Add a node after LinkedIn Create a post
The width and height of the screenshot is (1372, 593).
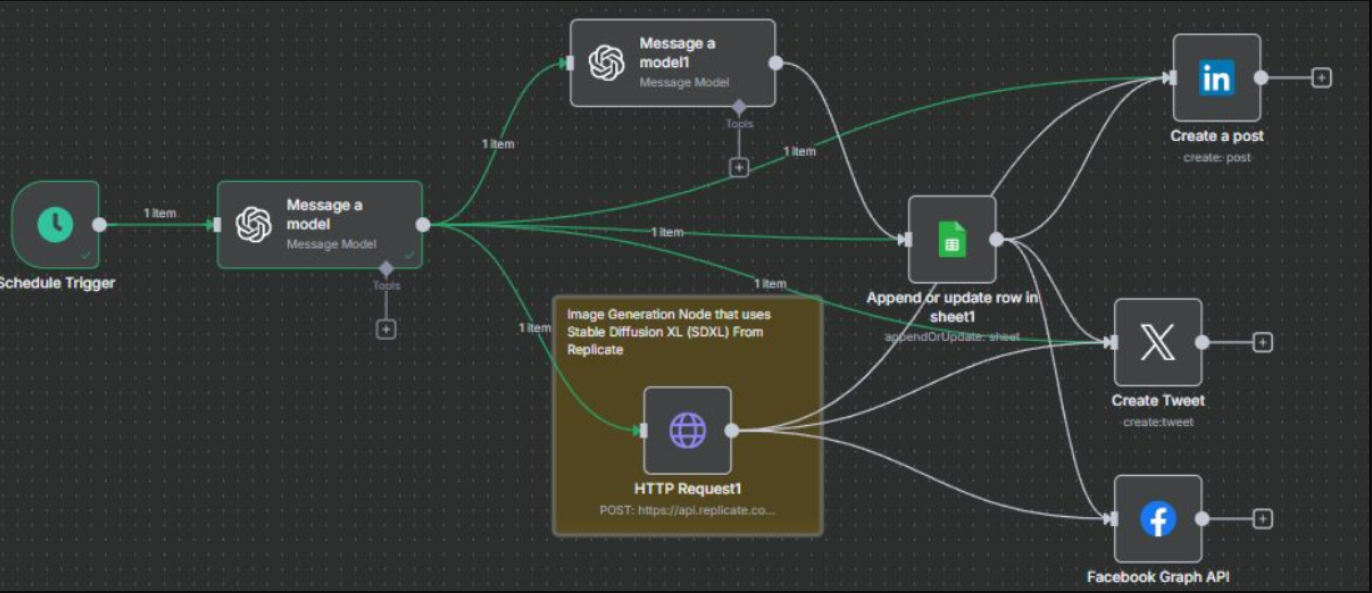click(1321, 78)
